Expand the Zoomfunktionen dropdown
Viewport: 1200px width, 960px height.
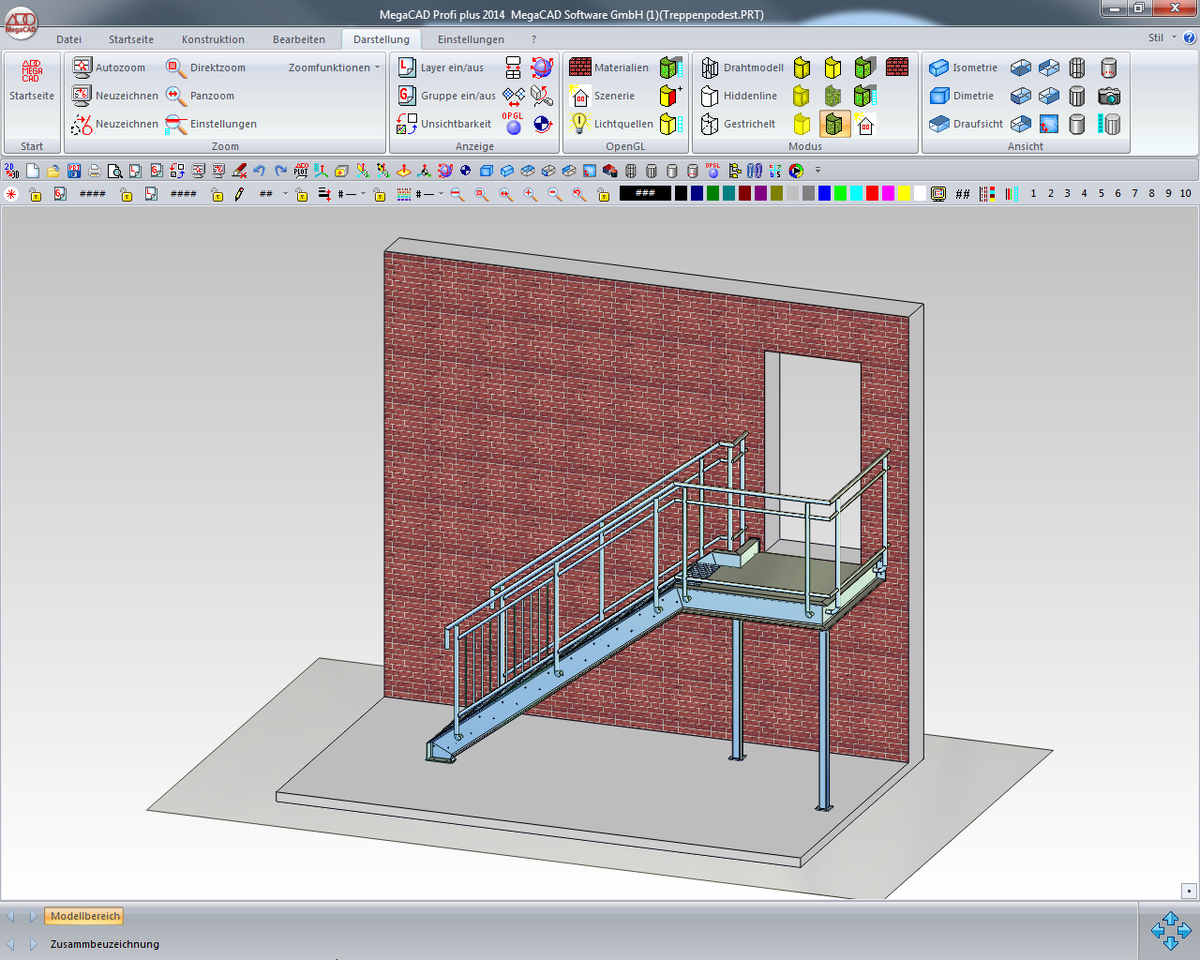click(334, 68)
